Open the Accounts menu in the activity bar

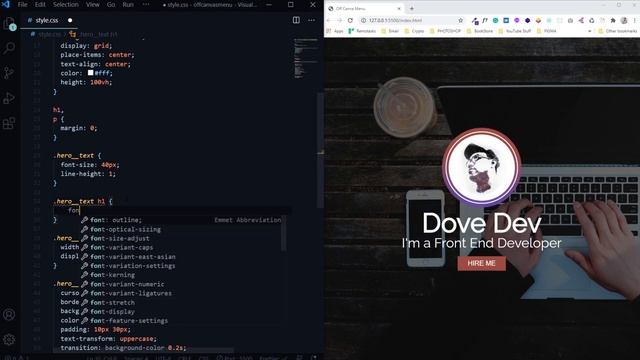[x=9, y=314]
